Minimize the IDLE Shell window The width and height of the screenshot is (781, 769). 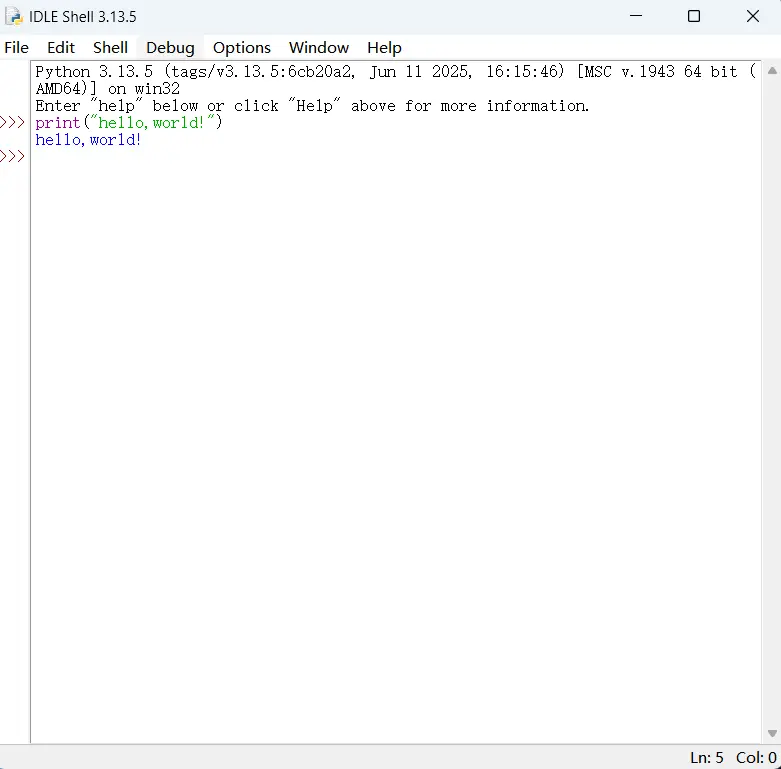pyautogui.click(x=635, y=17)
